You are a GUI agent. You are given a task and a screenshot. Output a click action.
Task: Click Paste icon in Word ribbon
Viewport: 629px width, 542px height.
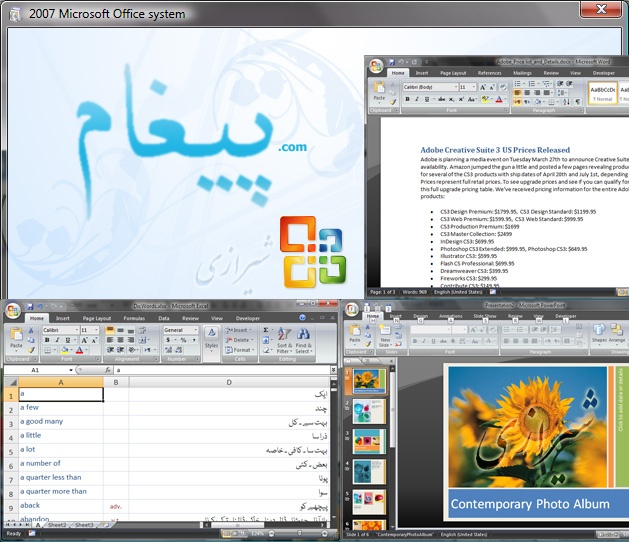click(379, 89)
